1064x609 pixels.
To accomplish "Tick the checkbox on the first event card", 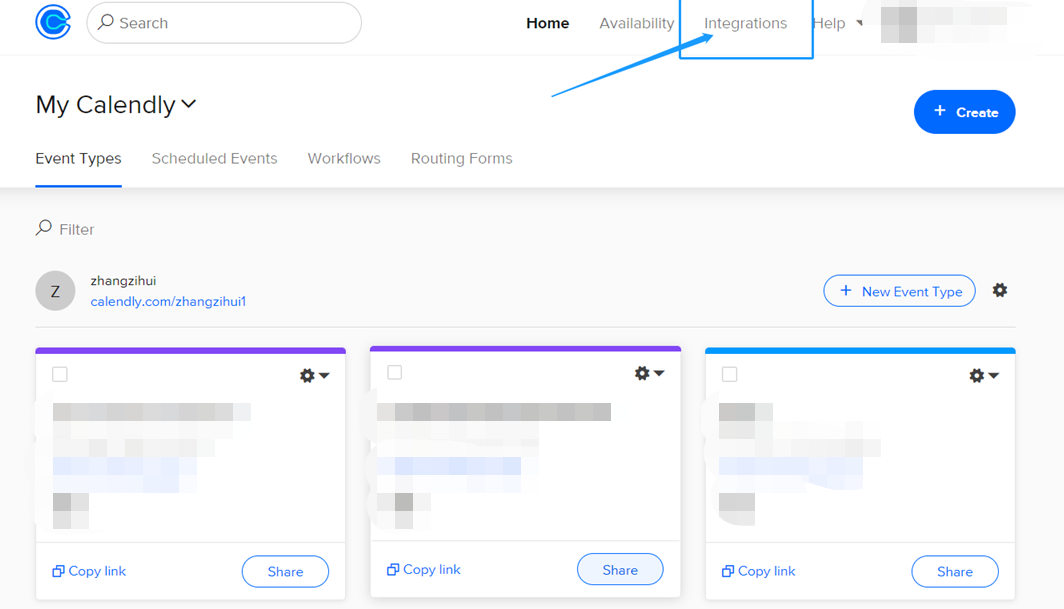I will [60, 374].
